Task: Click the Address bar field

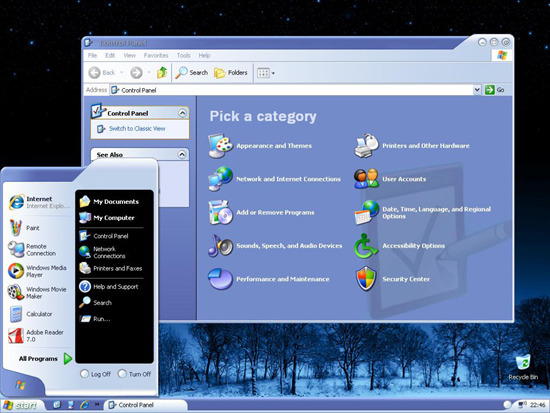Action: (291, 90)
